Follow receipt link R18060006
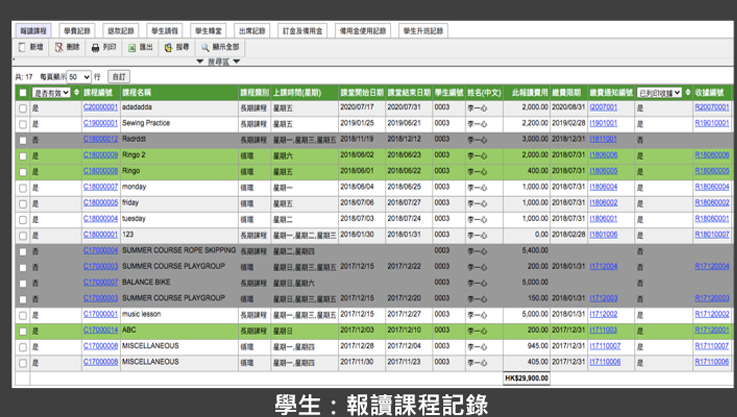The image size is (737, 417). (712, 155)
